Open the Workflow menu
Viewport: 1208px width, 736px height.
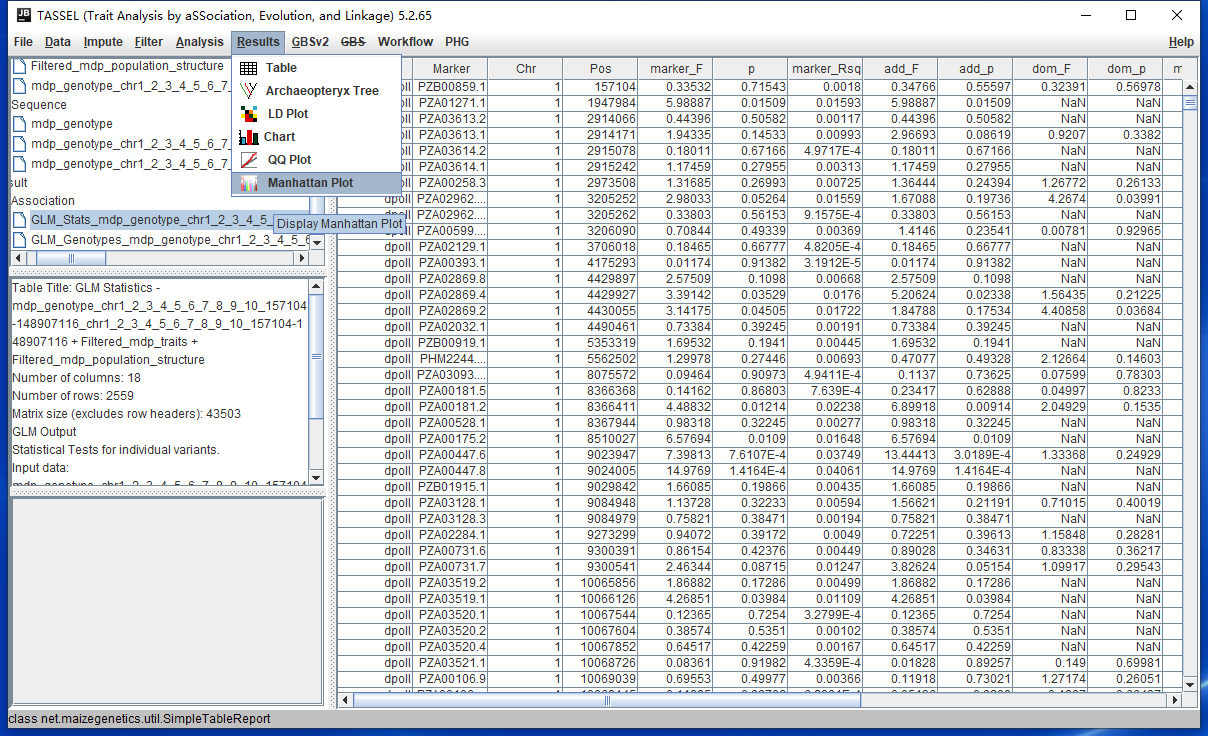(x=405, y=42)
